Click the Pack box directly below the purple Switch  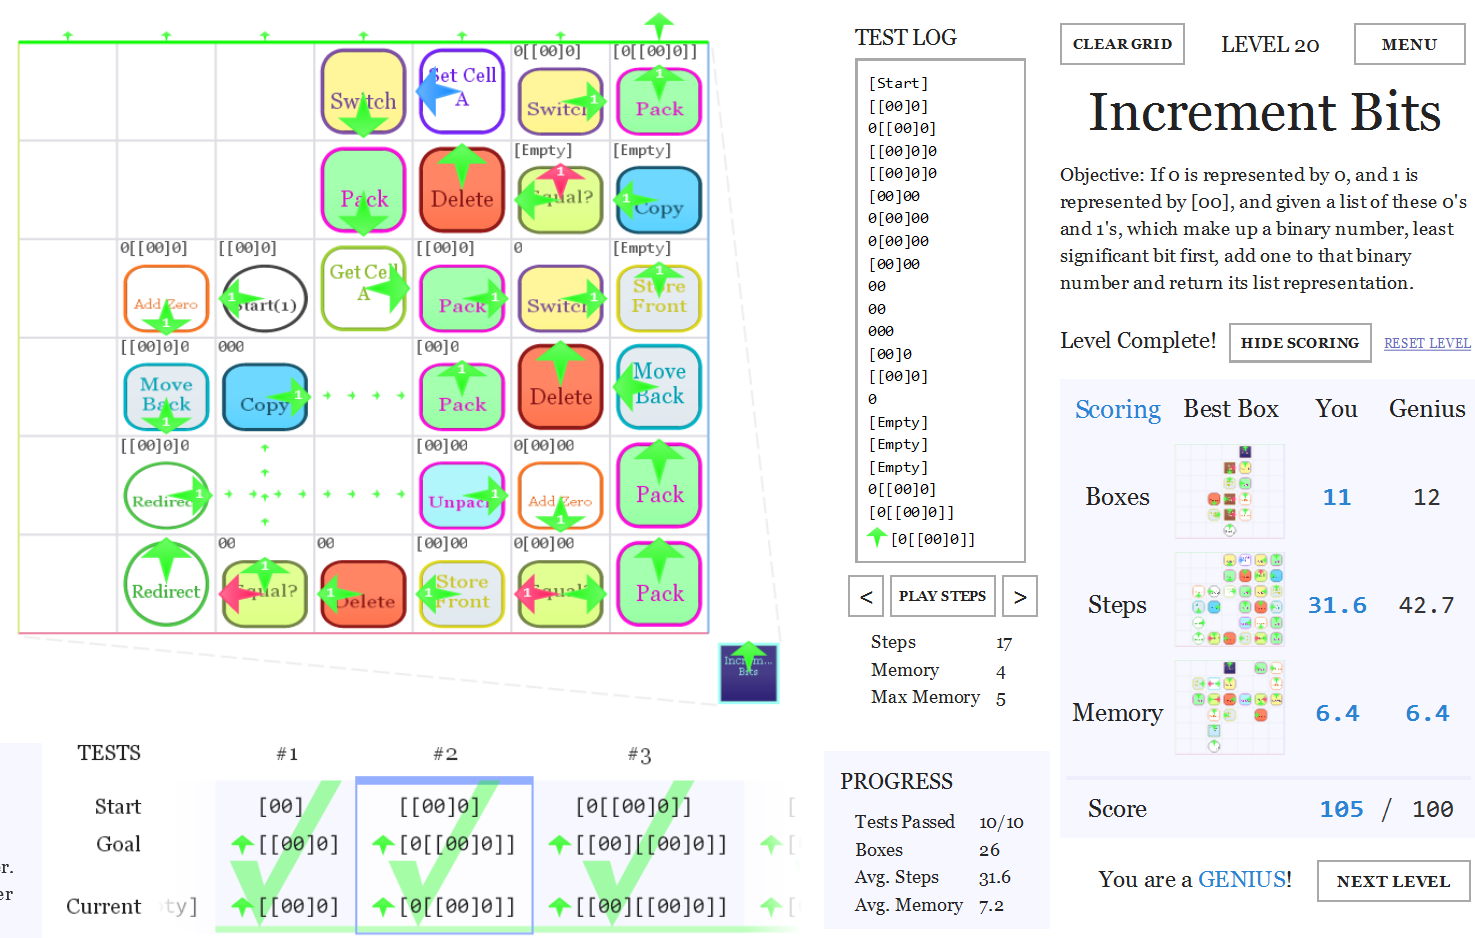pos(364,190)
